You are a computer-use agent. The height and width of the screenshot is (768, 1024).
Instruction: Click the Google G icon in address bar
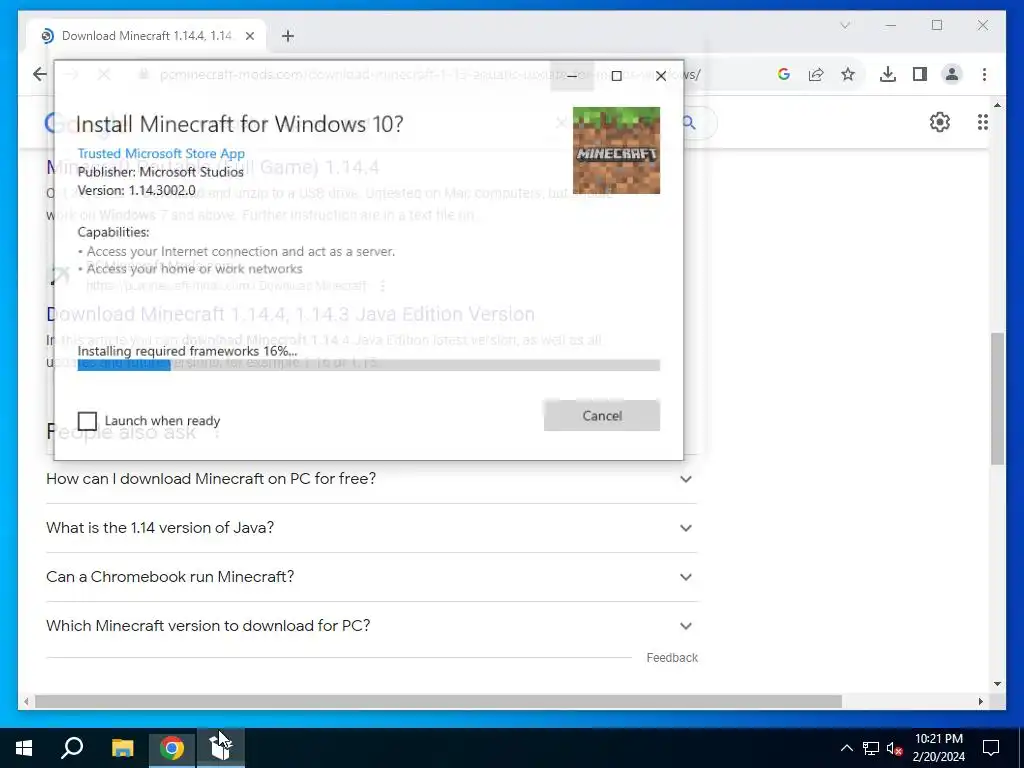click(x=784, y=74)
